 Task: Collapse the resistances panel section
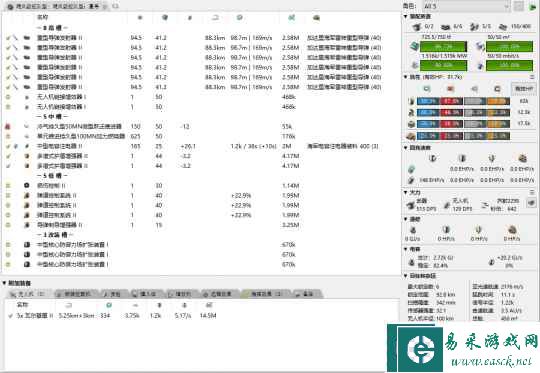pos(405,77)
